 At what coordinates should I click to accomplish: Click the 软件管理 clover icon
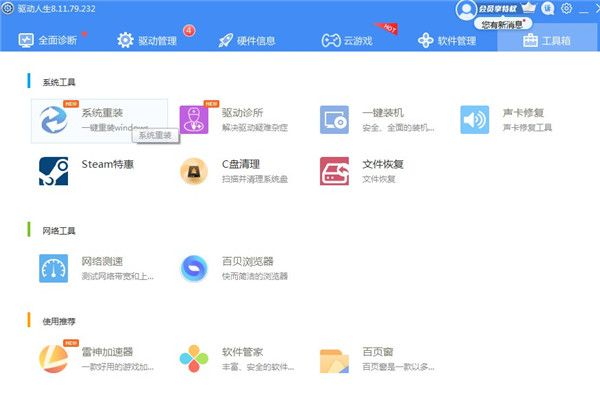[426, 40]
